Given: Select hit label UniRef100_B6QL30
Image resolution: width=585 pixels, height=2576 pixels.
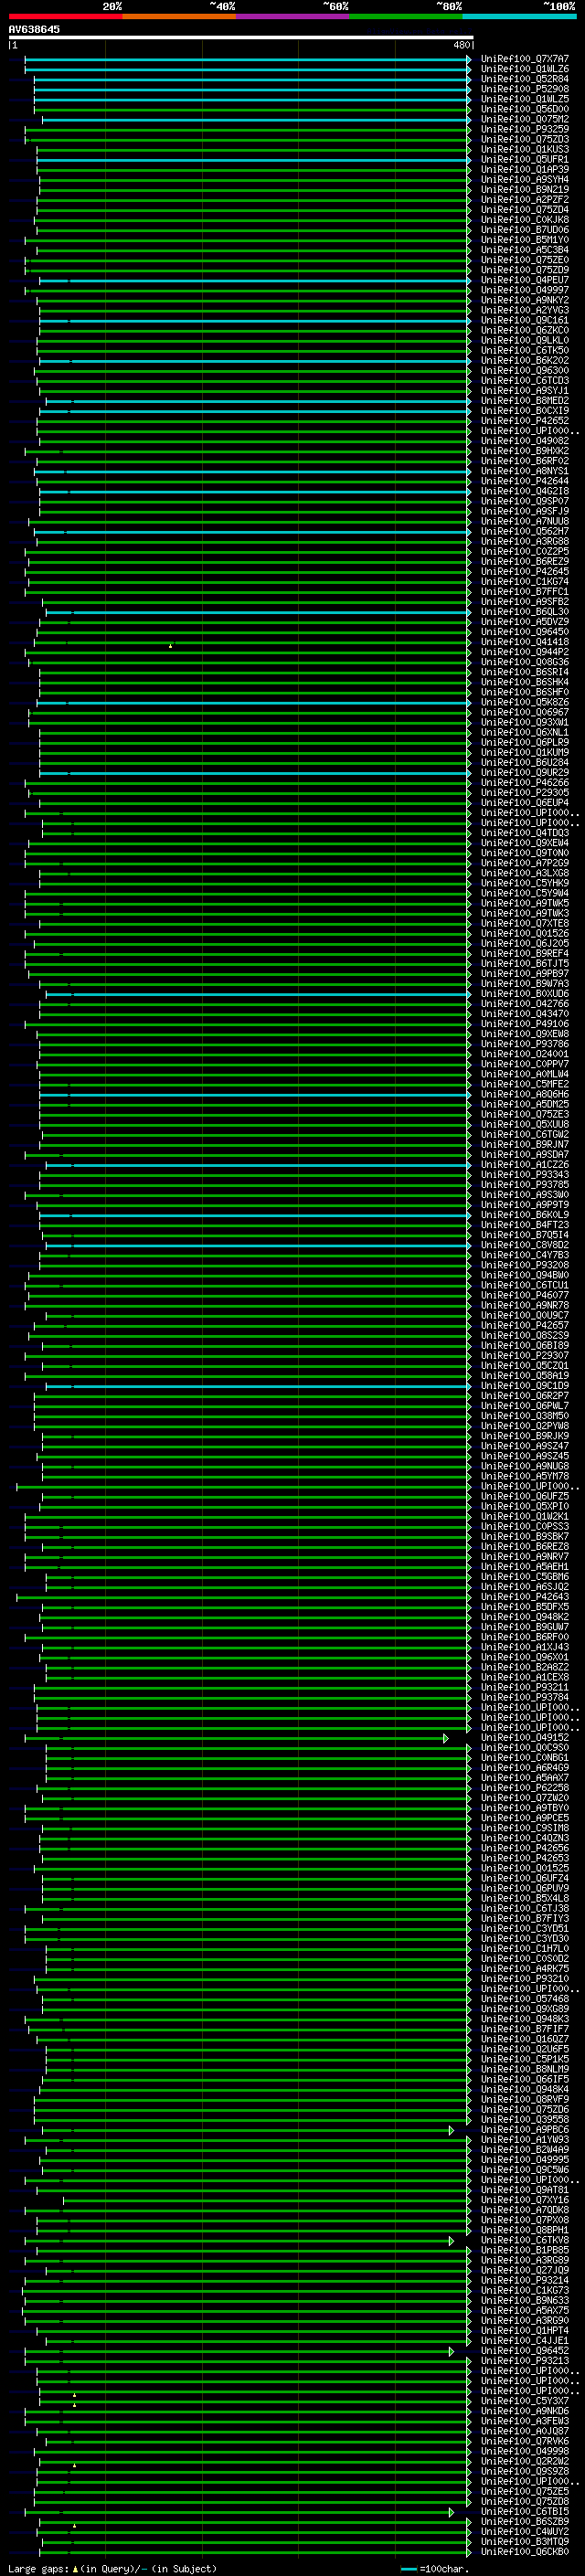Looking at the screenshot, I should coord(525,612).
